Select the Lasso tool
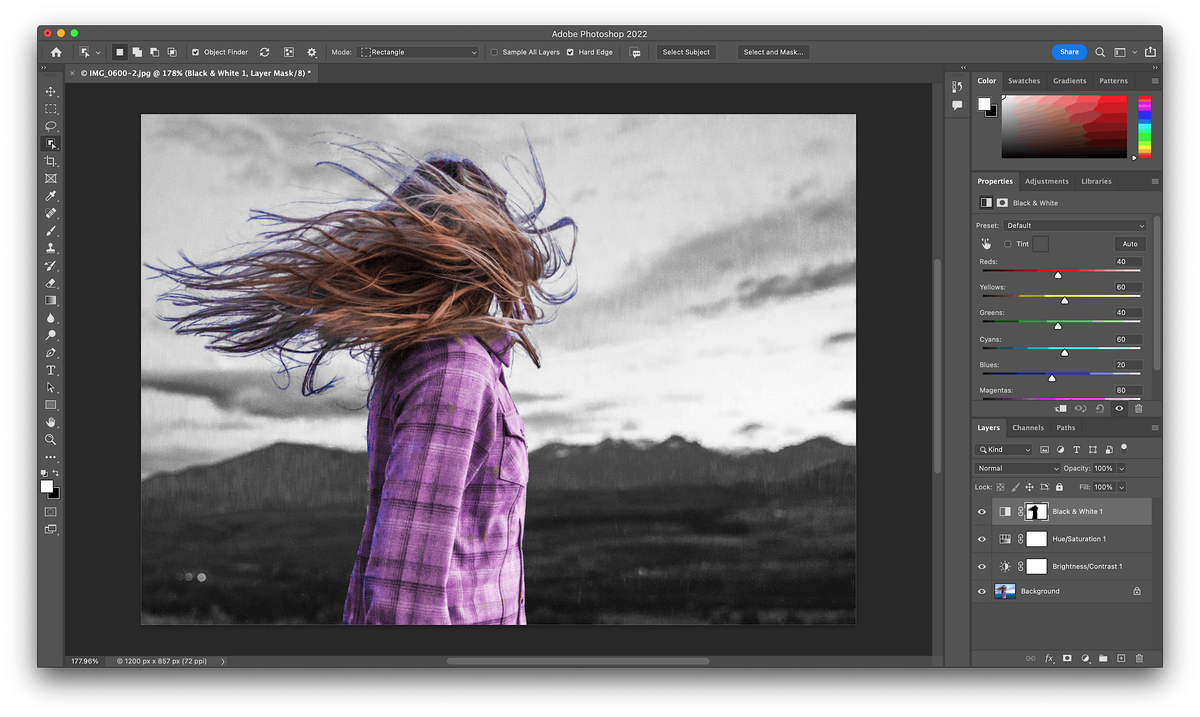 [51, 125]
